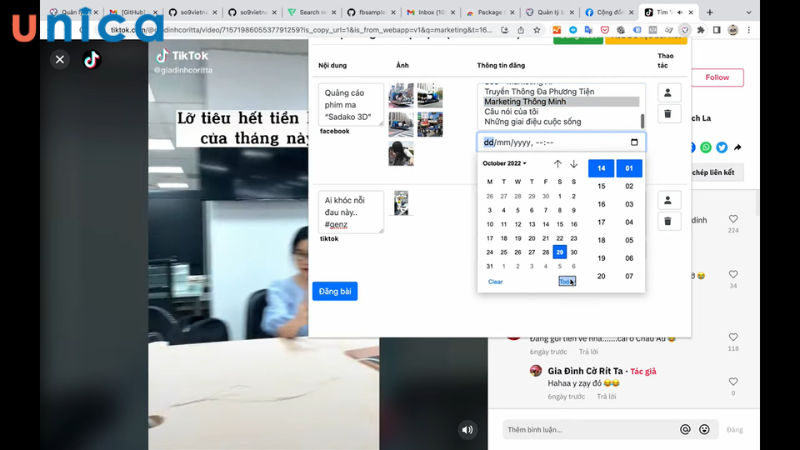
Task: Click the TikTok logo icon beside the X
Action: [x=92, y=60]
